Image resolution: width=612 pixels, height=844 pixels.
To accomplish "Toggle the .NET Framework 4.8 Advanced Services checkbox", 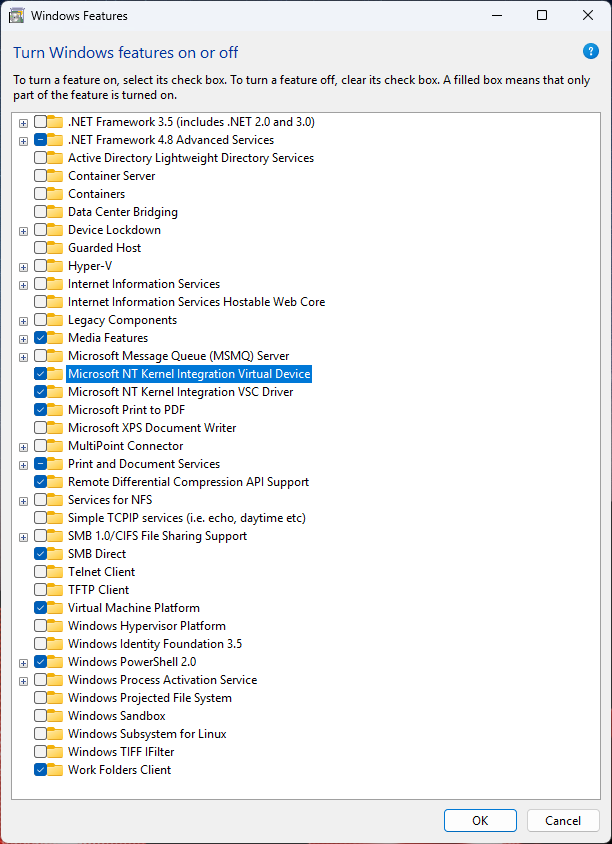I will click(40, 140).
